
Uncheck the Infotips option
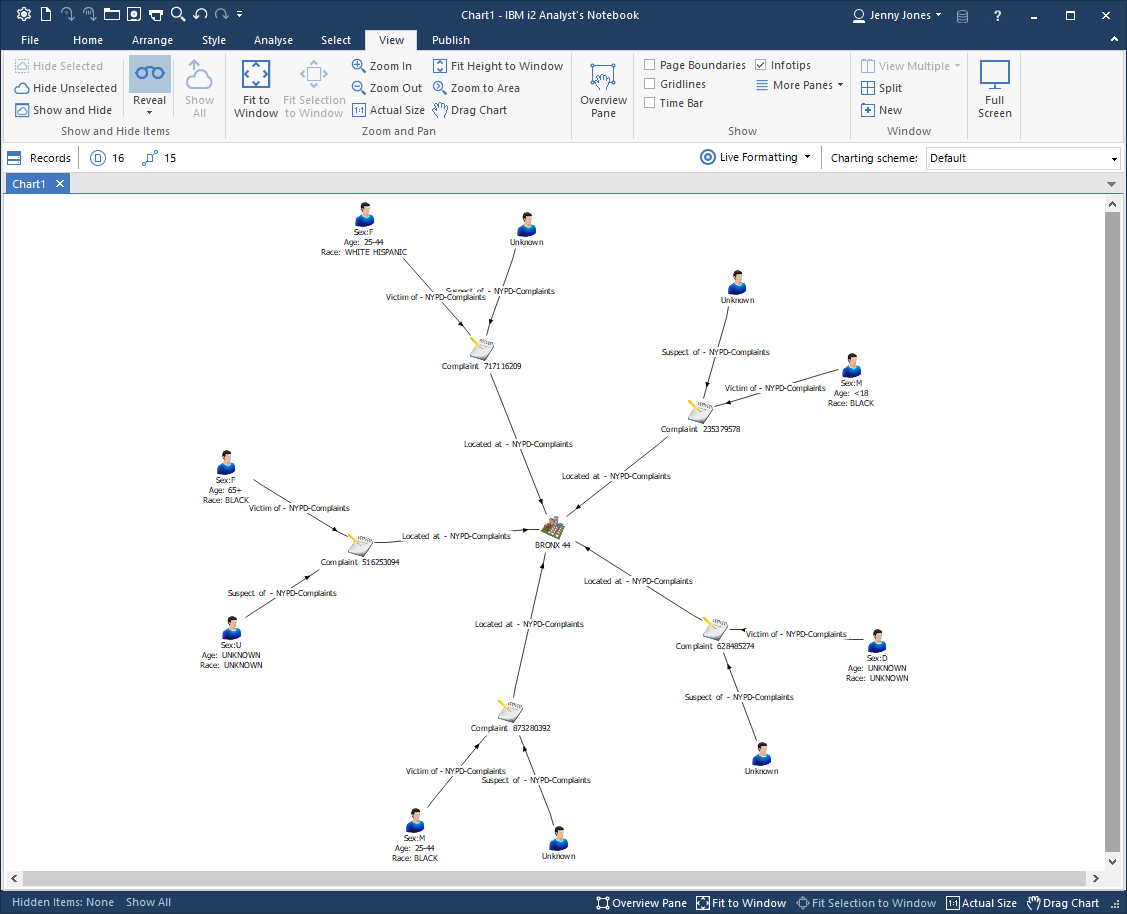pos(761,65)
